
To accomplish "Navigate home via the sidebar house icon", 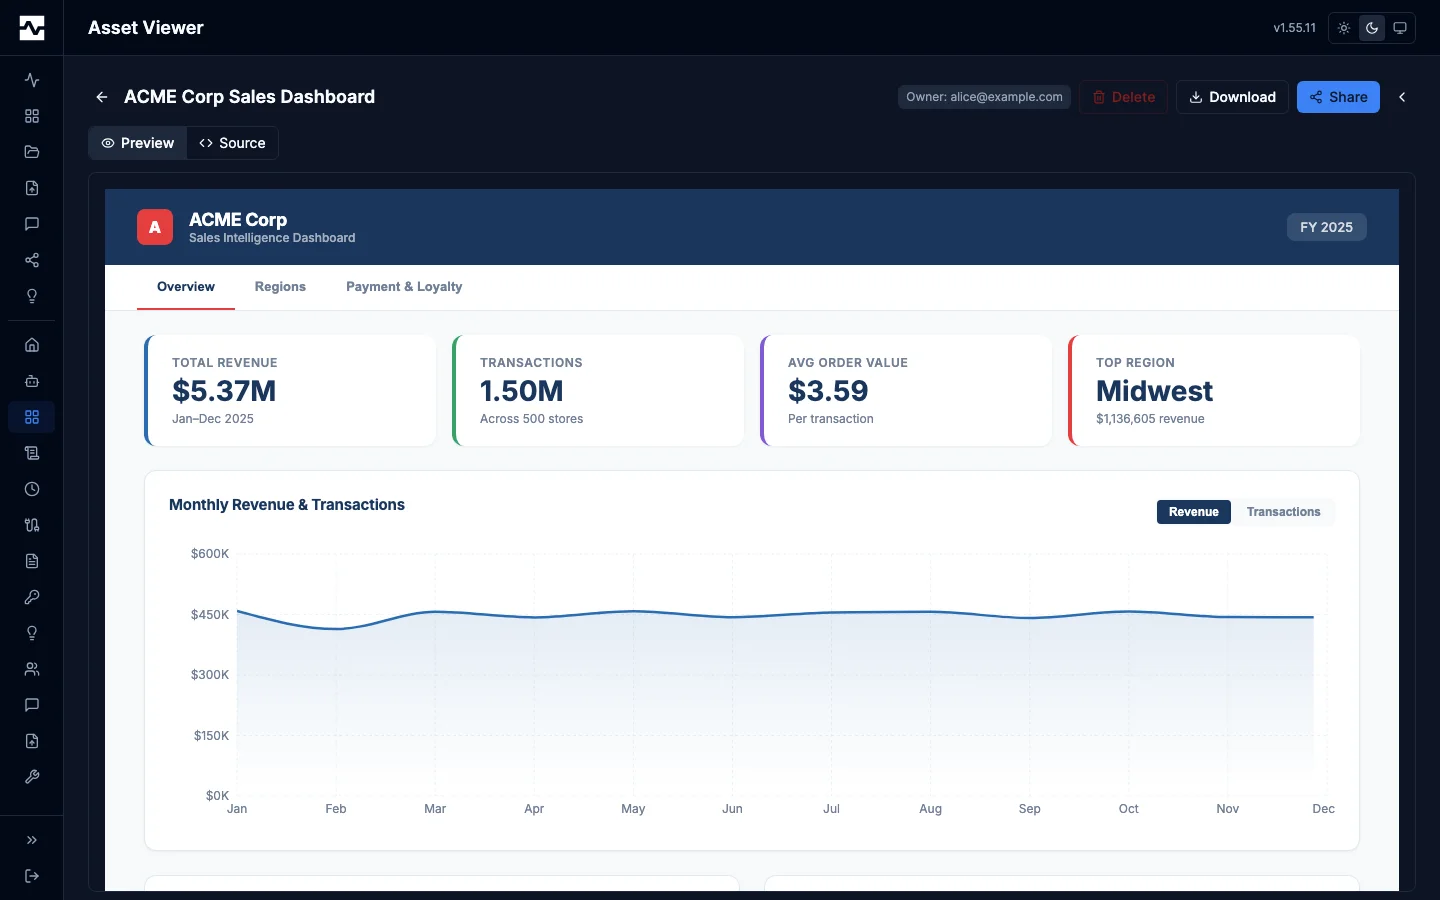I will (x=31, y=345).
